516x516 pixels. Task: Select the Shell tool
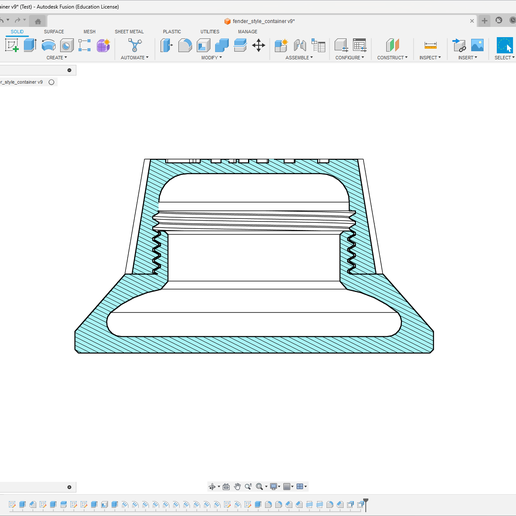point(203,45)
